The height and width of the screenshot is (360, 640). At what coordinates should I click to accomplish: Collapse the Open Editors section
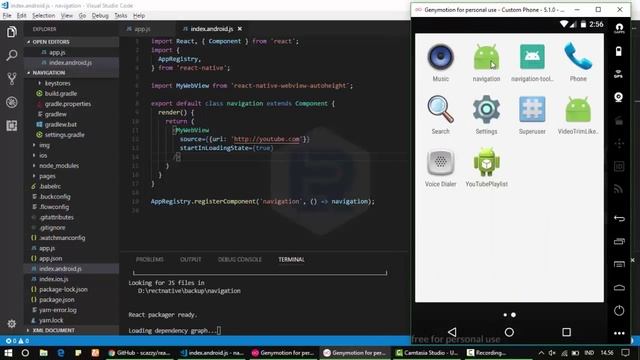click(x=51, y=42)
